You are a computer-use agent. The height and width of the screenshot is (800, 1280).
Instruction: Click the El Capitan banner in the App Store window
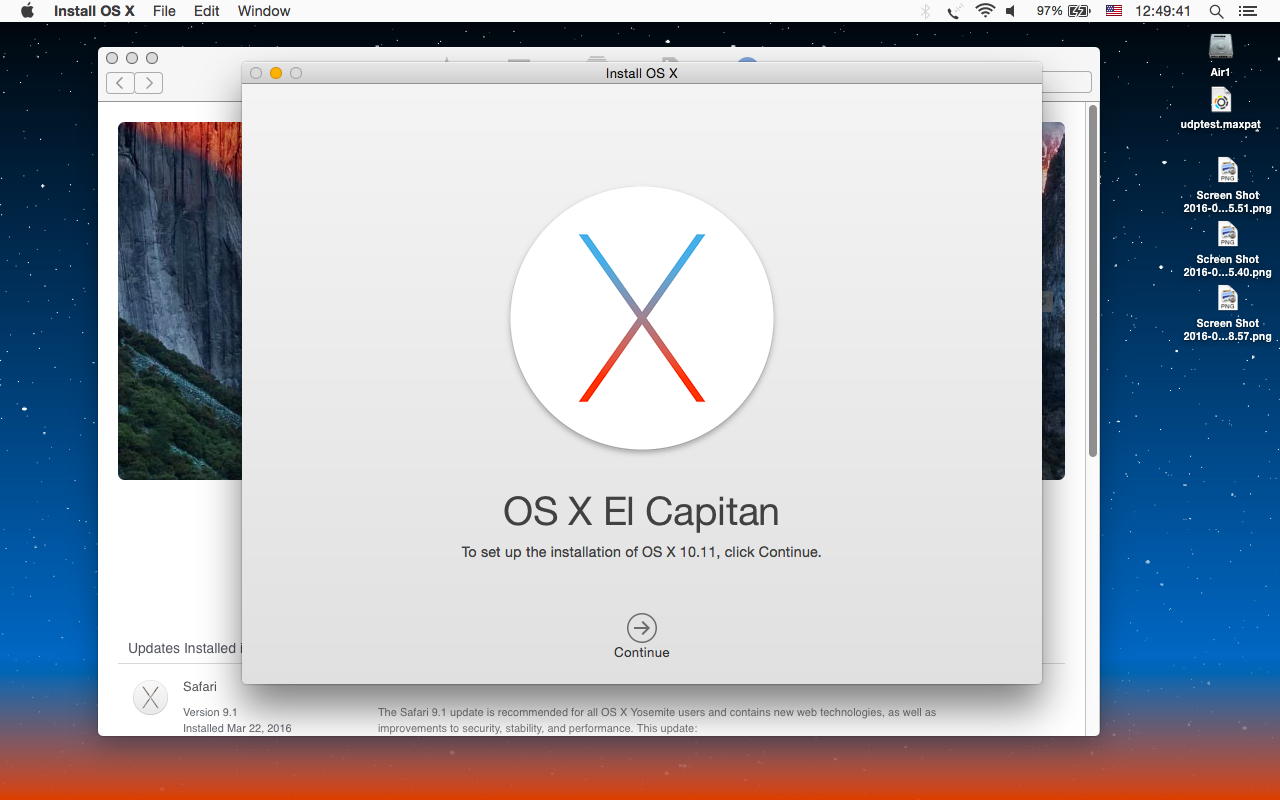(x=180, y=301)
